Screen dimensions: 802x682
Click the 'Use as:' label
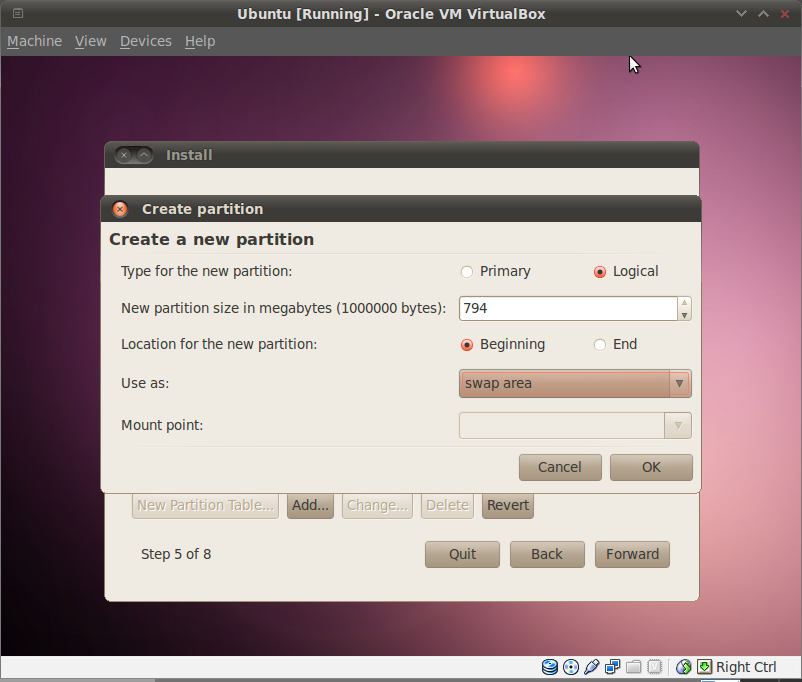coord(145,383)
